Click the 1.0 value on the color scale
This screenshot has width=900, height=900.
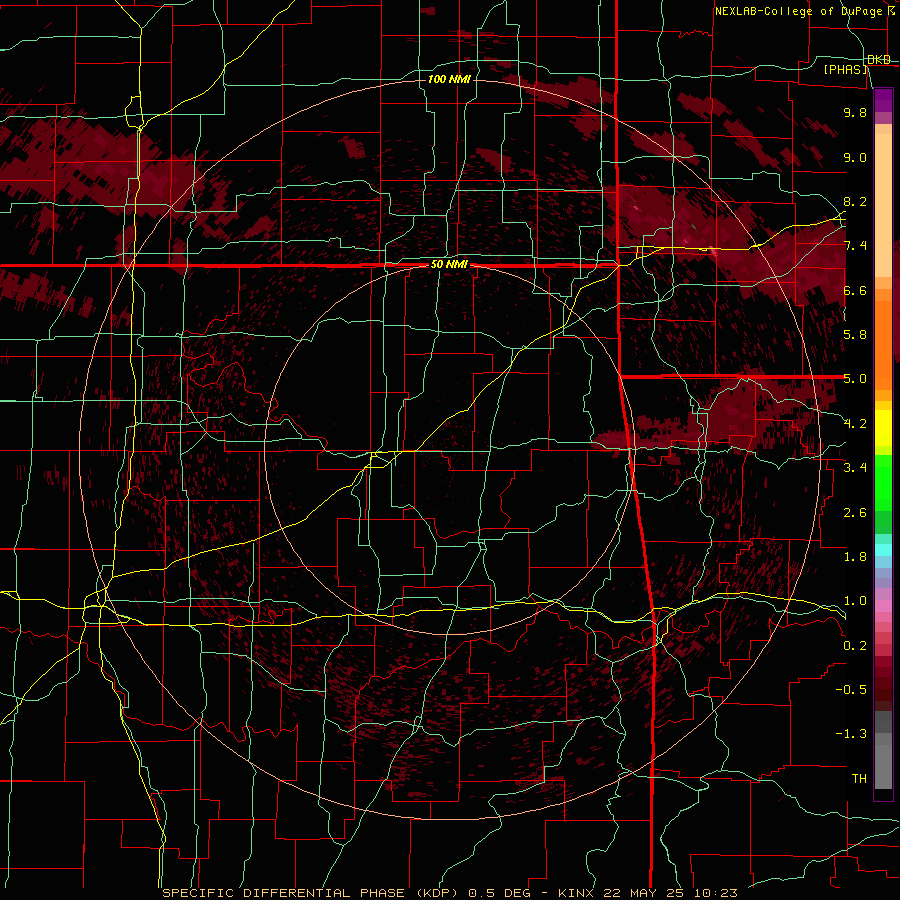coord(855,601)
